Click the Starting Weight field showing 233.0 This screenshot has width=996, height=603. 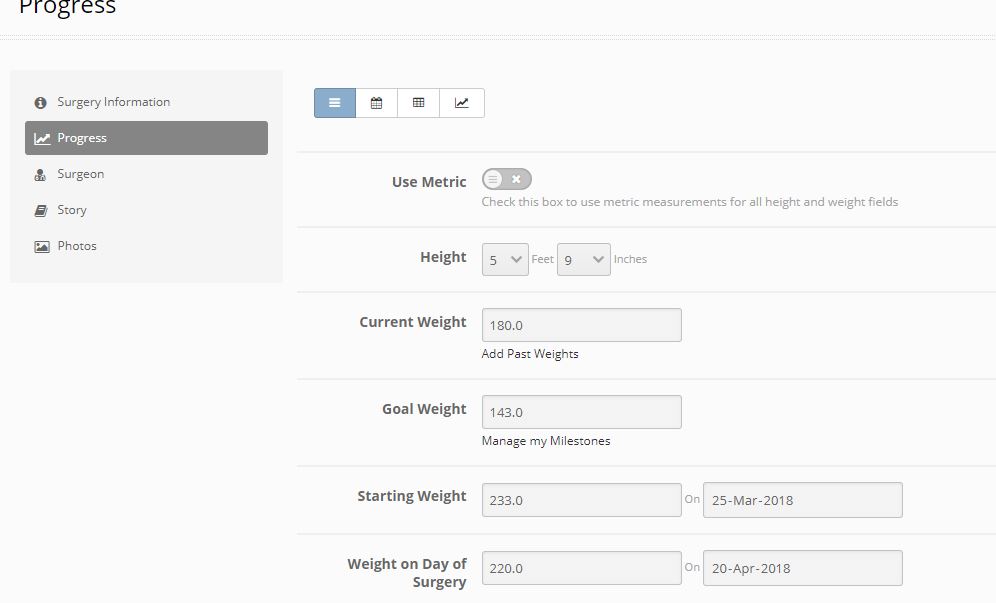(582, 500)
